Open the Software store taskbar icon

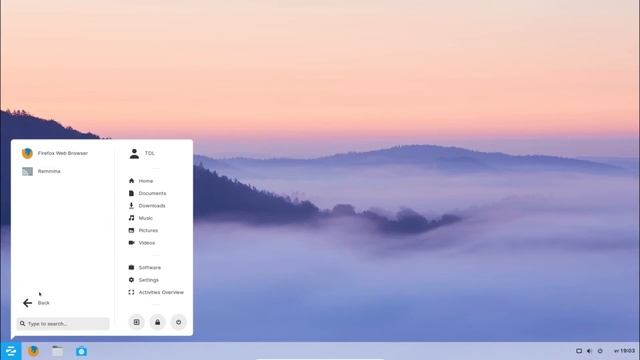coord(81,351)
